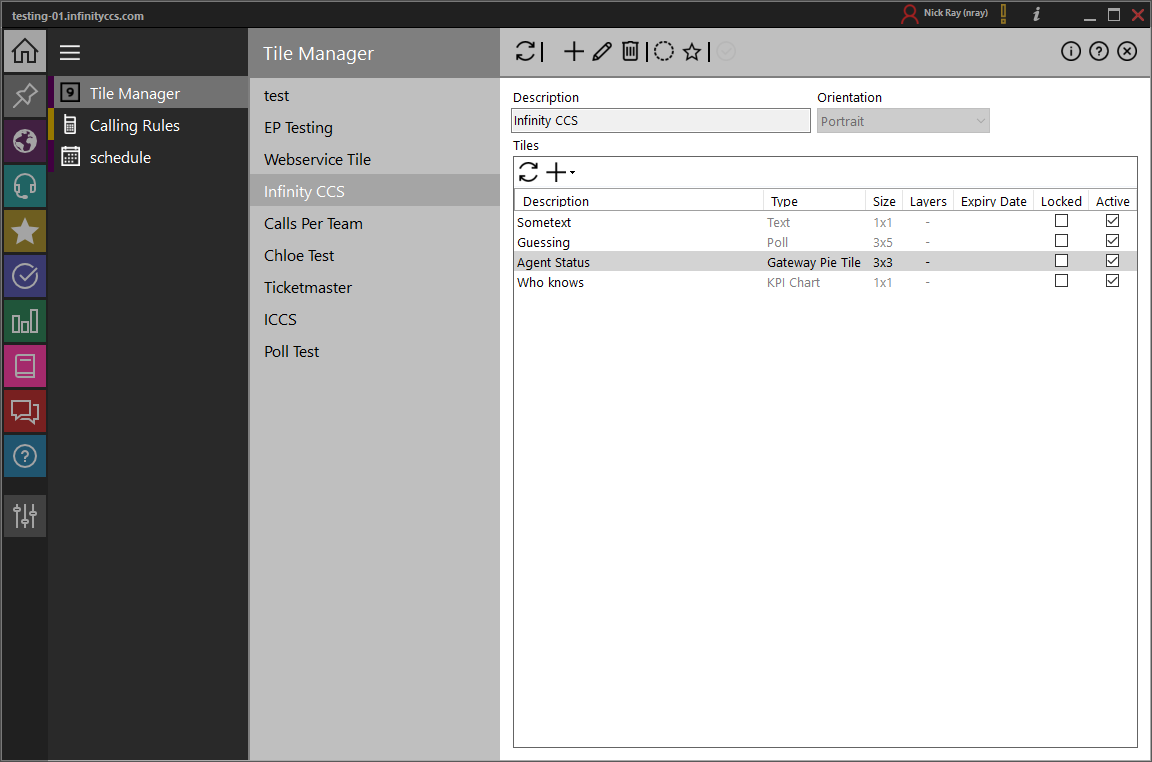1152x762 pixels.
Task: Select the test layout
Action: click(375, 96)
